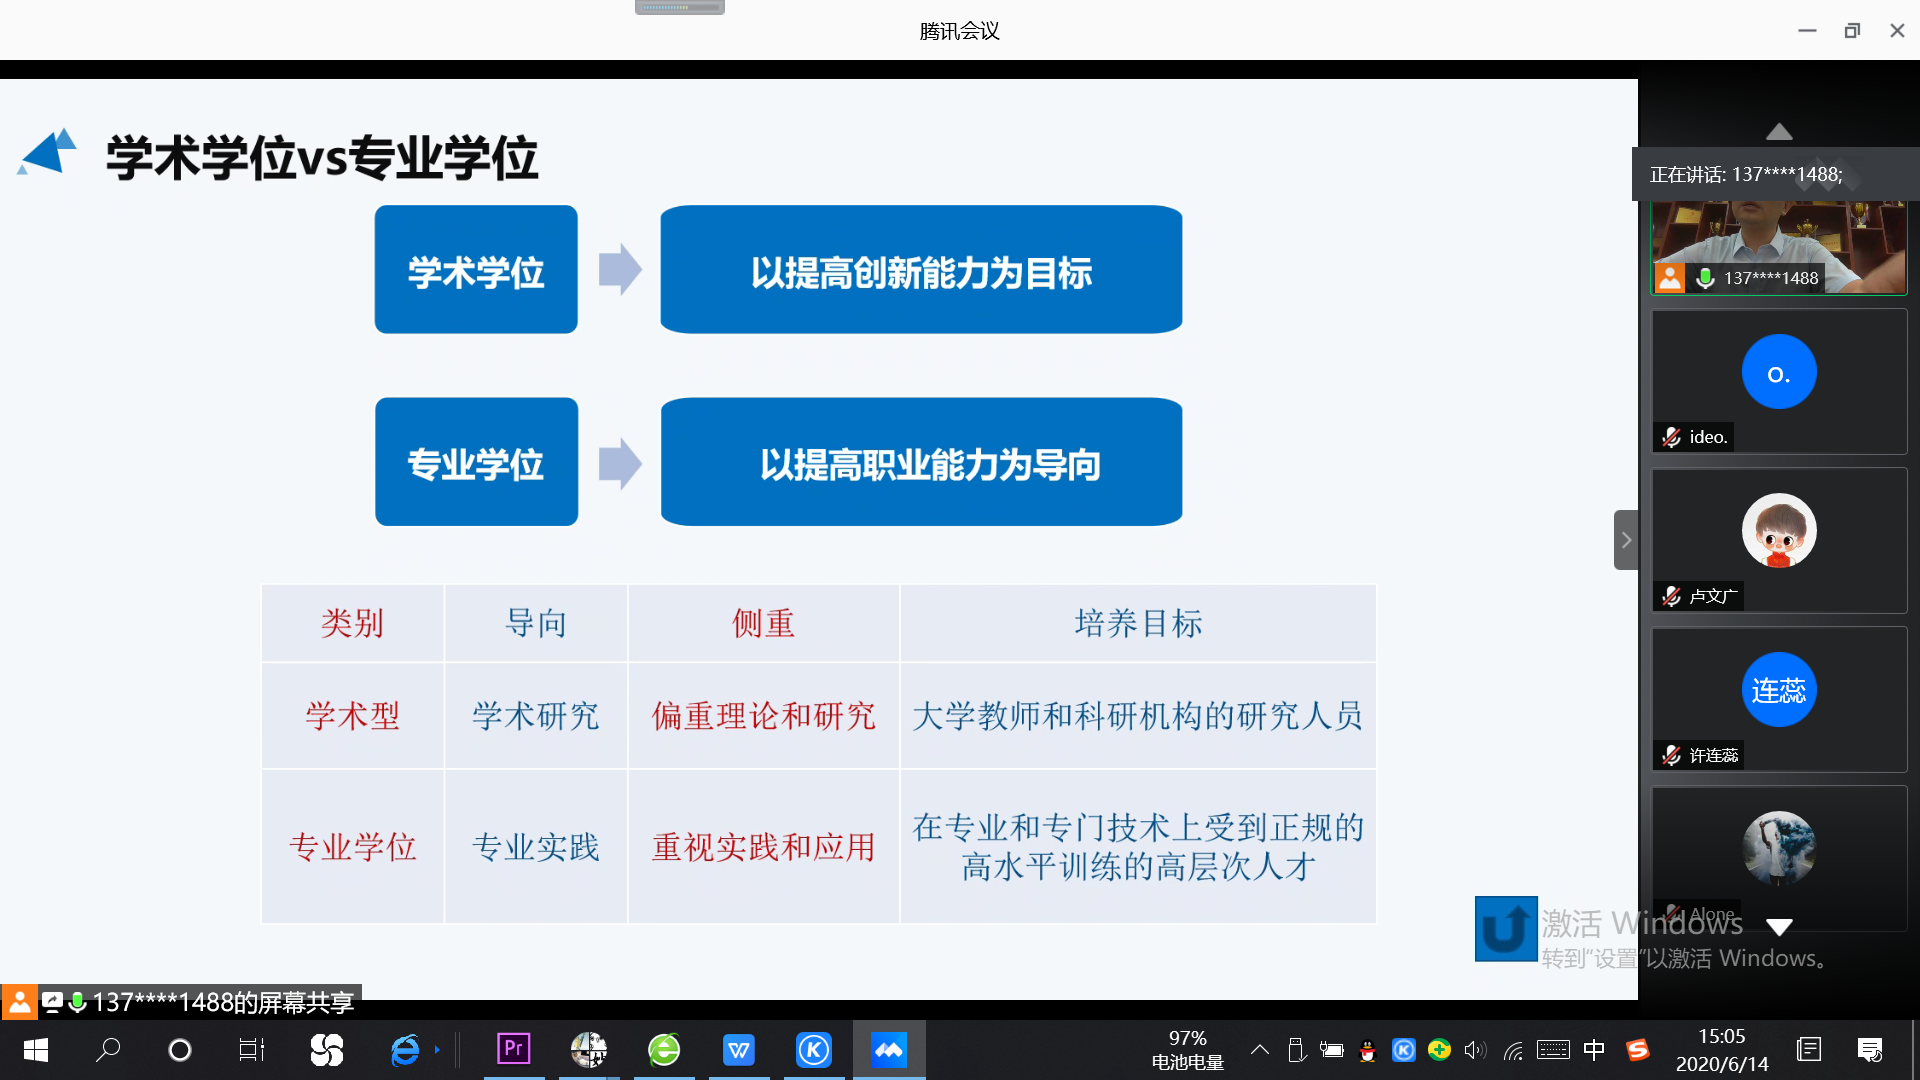
Task: Launch Internet Explorer from taskbar
Action: pyautogui.click(x=405, y=1049)
